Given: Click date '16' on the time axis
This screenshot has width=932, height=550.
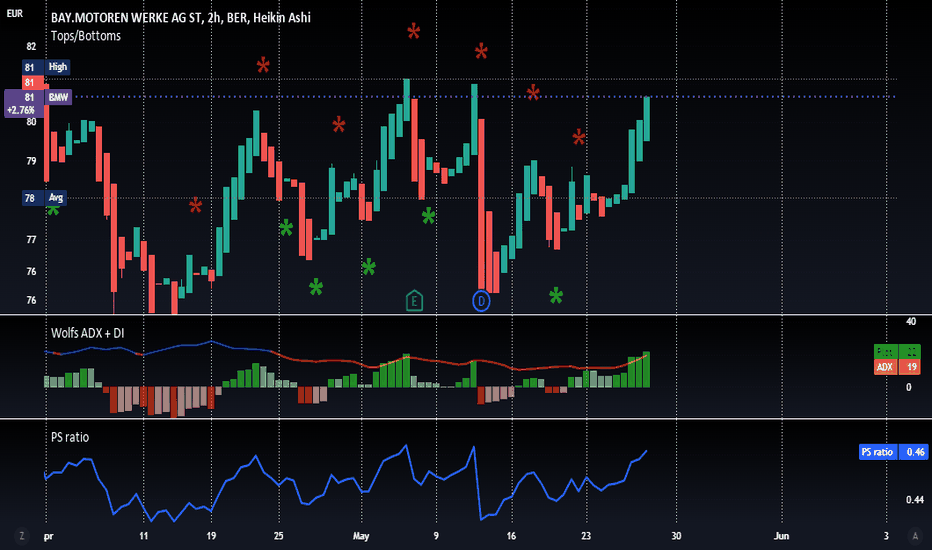Looking at the screenshot, I should point(511,536).
